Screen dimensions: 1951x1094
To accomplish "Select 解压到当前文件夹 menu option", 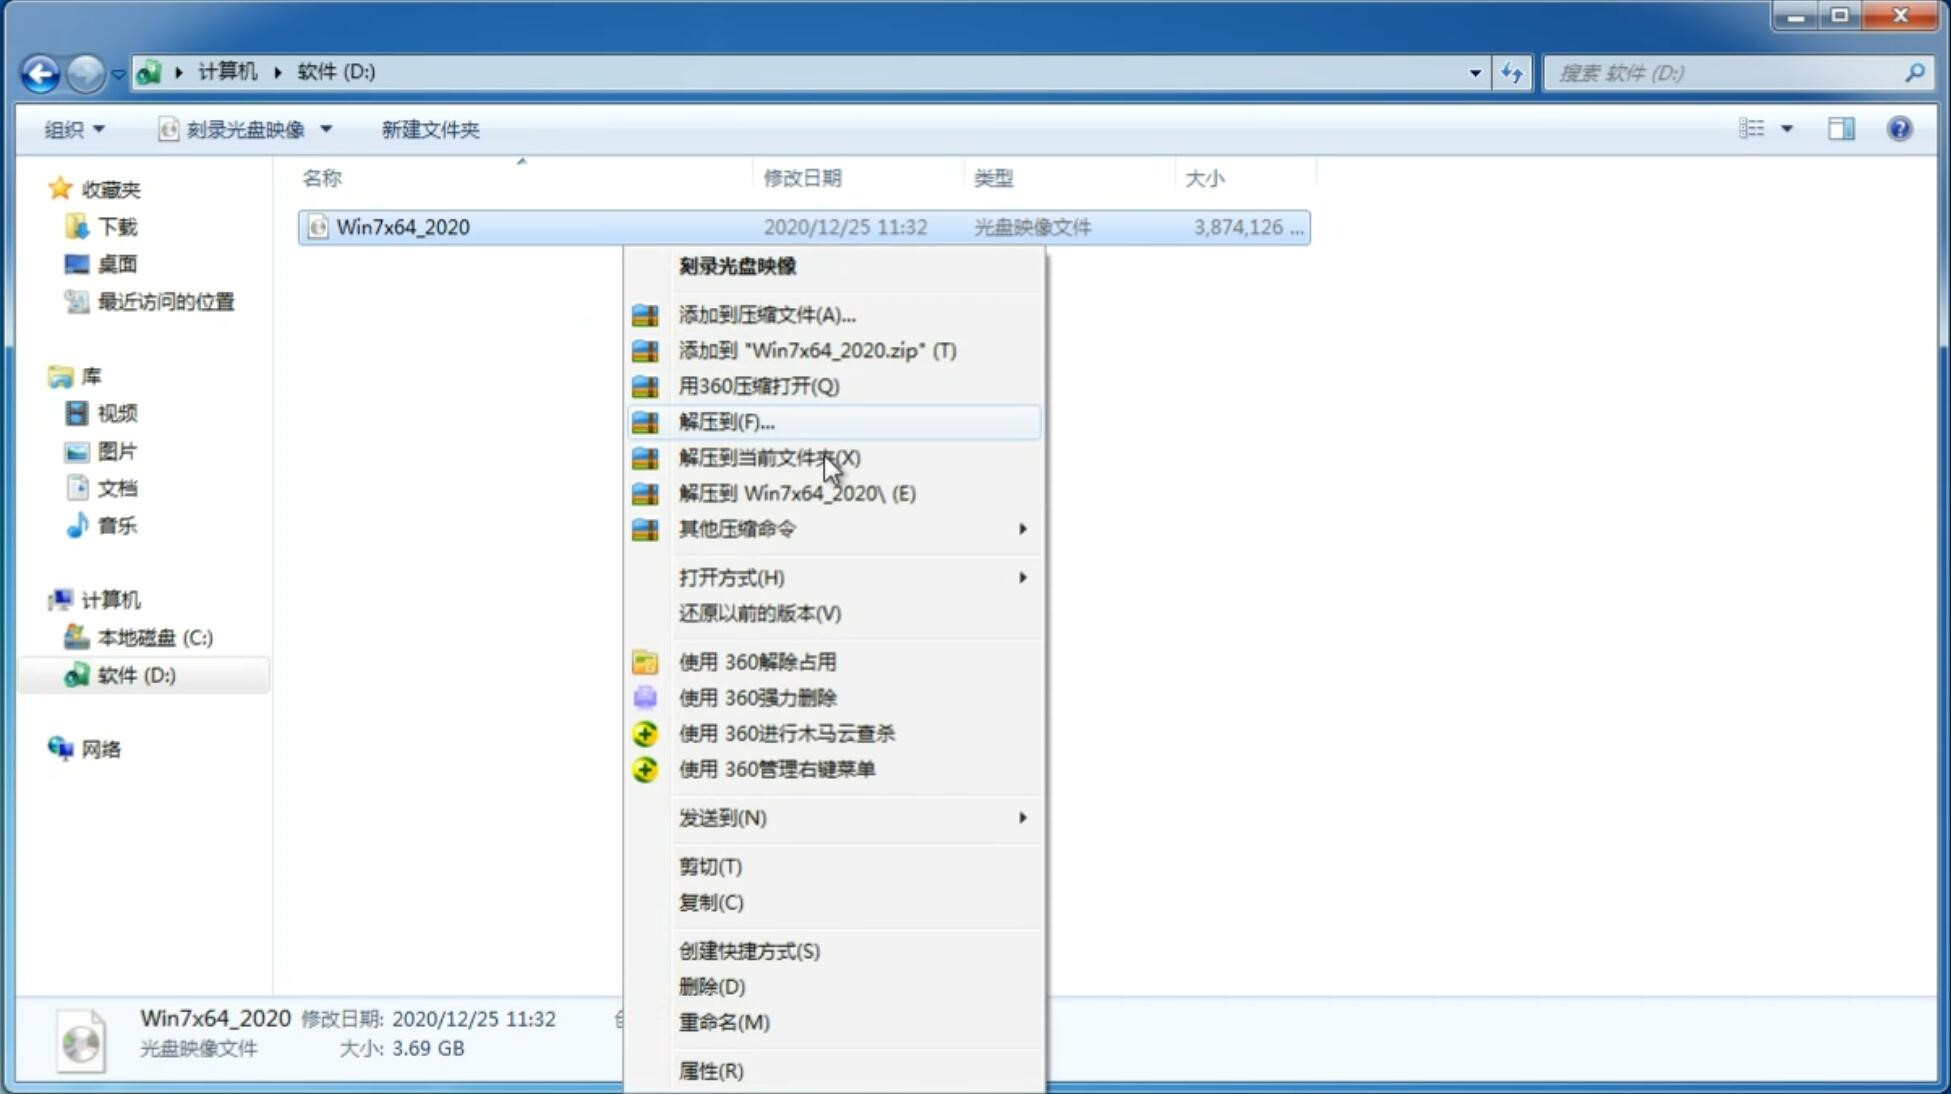I will pyautogui.click(x=769, y=457).
